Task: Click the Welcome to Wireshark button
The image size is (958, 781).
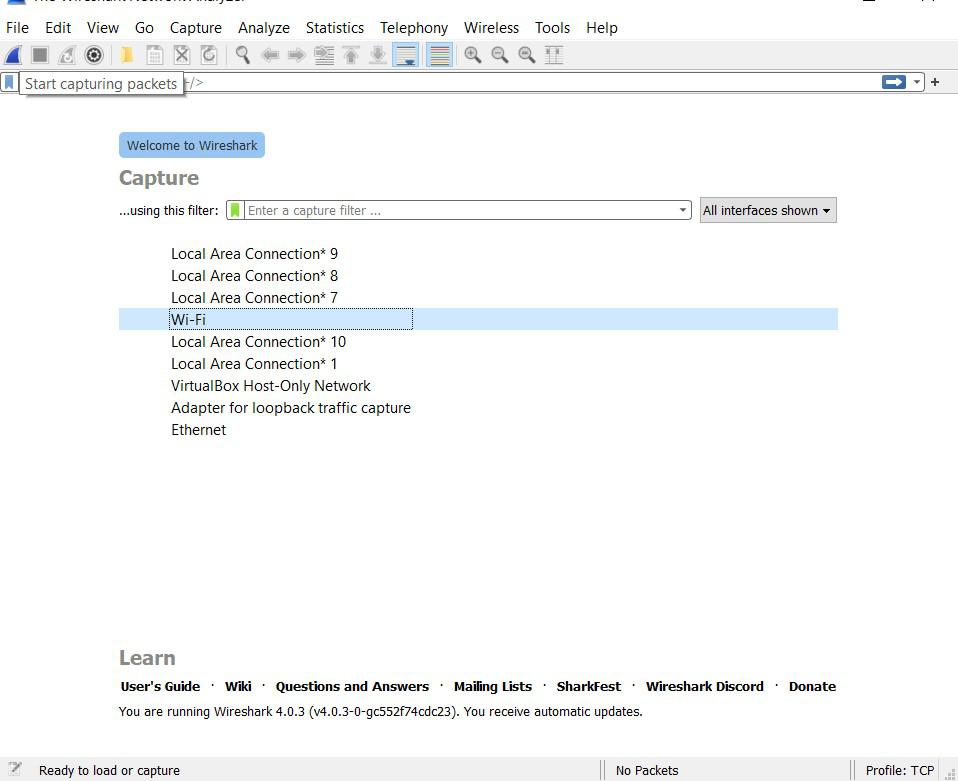Action: (x=192, y=145)
